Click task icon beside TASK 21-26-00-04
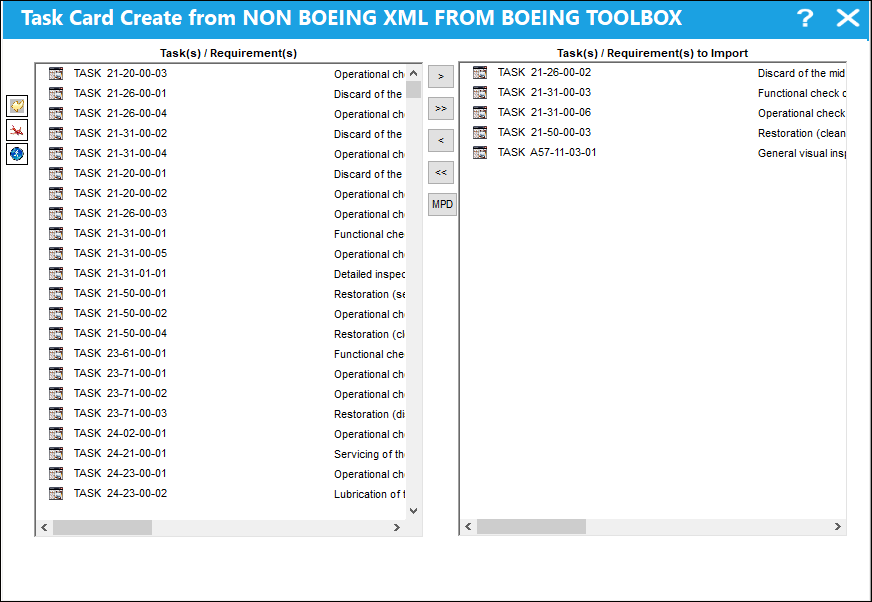The width and height of the screenshot is (872, 602). tap(56, 114)
